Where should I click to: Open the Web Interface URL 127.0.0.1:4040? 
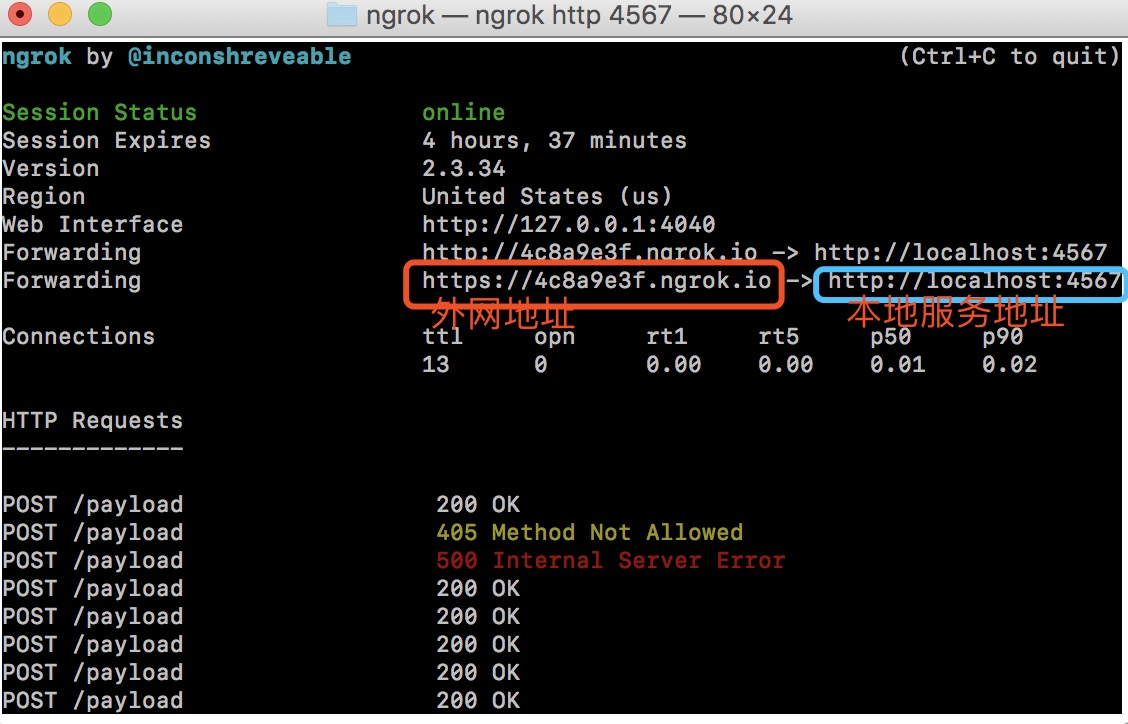point(568,225)
